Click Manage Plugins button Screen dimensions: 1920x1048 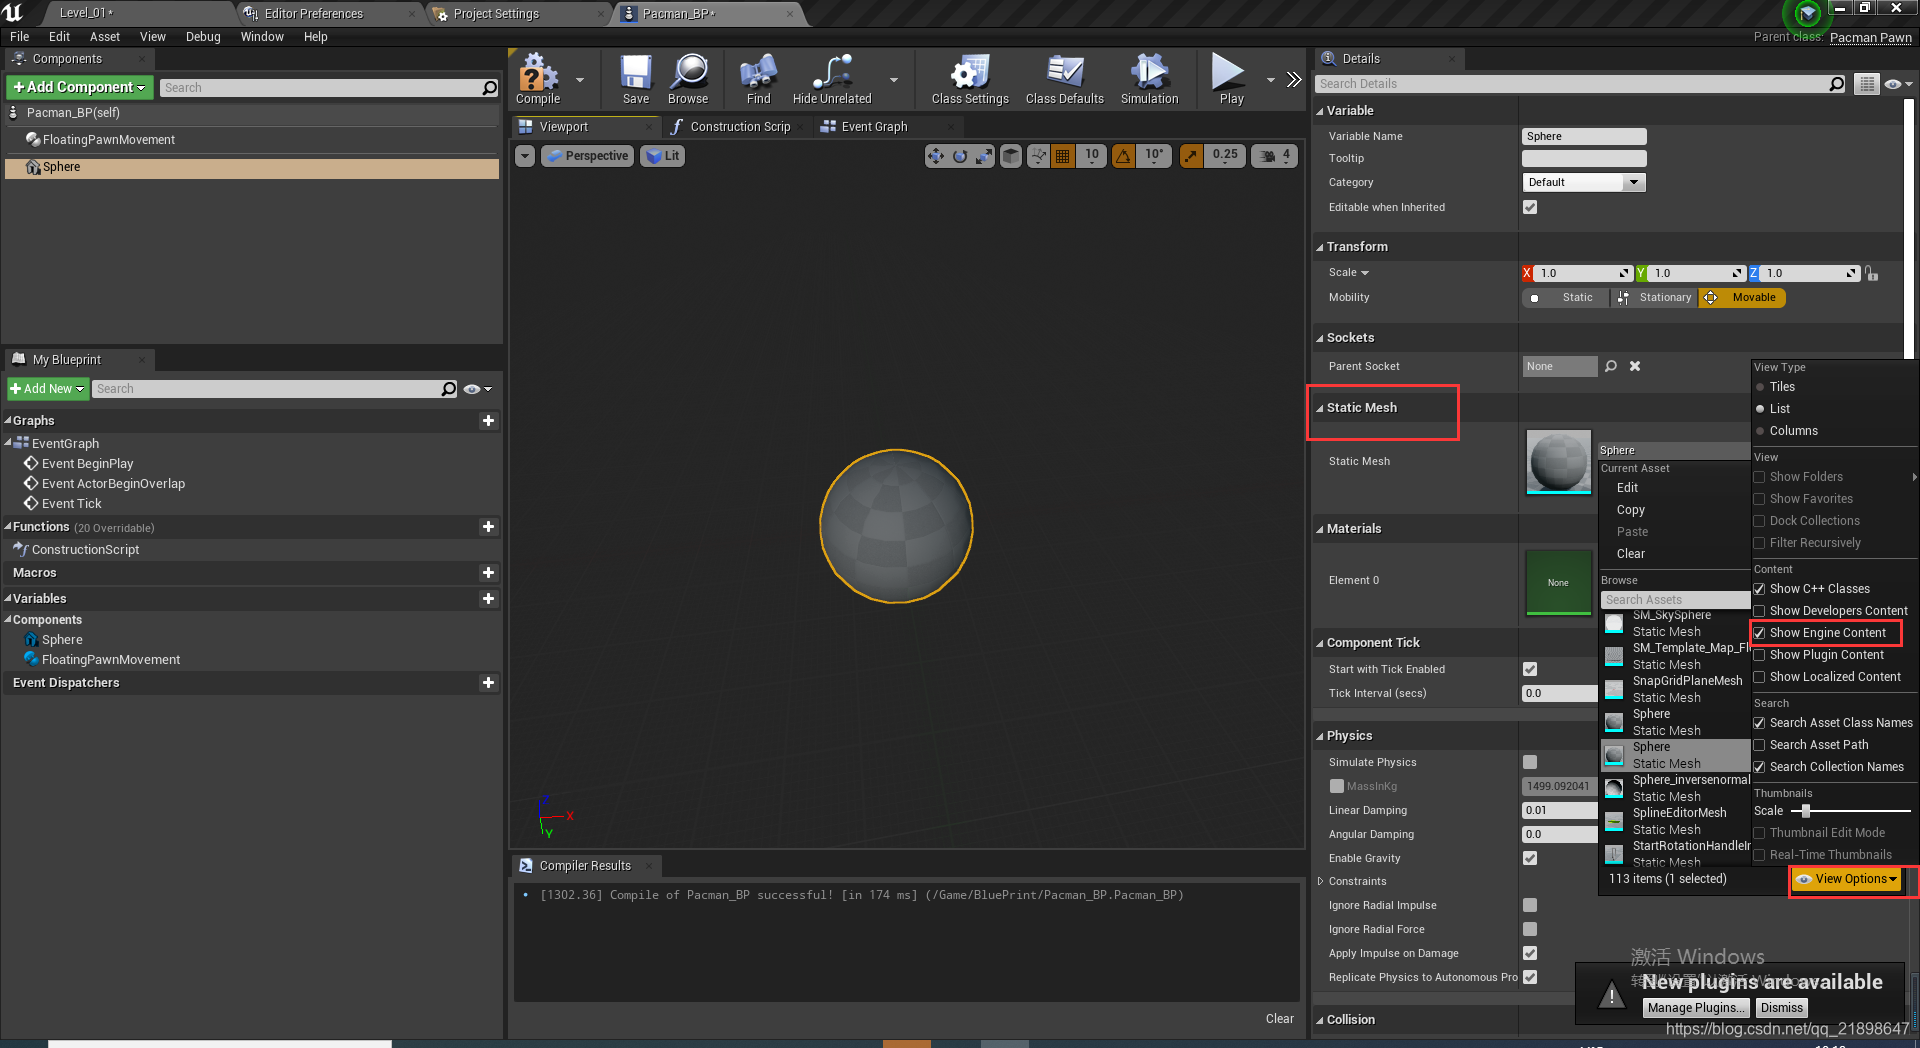[x=1696, y=1008]
